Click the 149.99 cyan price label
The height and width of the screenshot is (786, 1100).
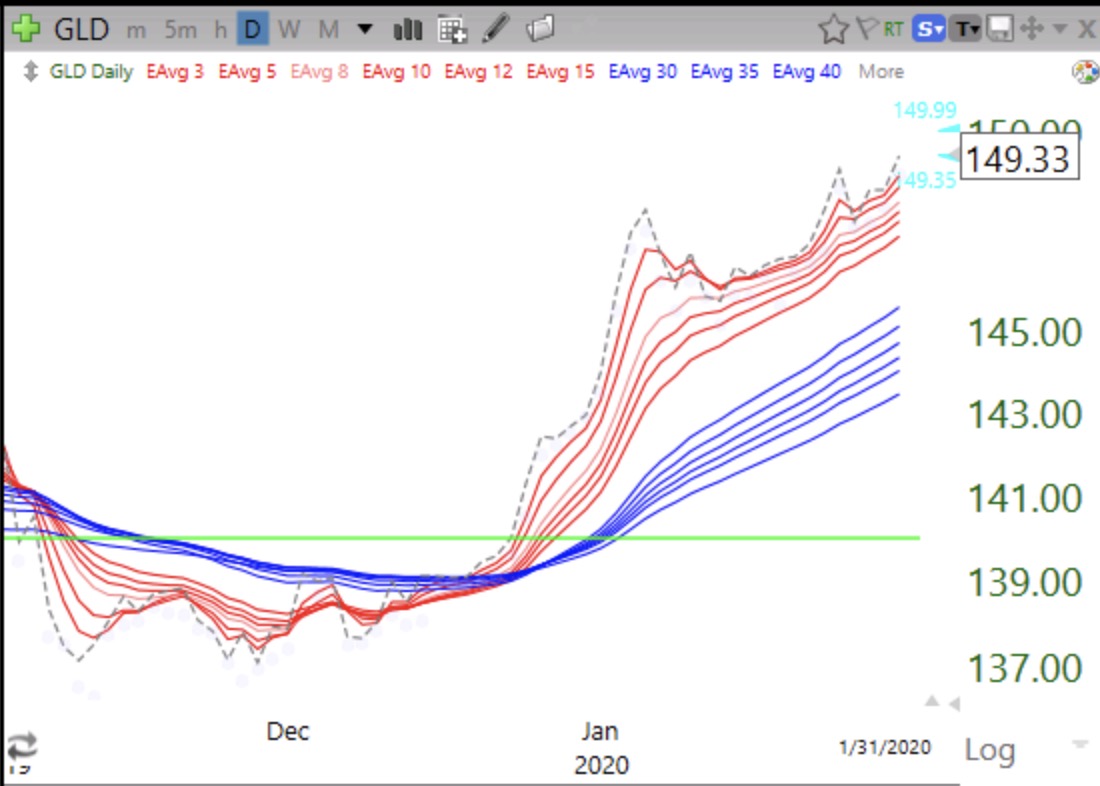pos(925,110)
